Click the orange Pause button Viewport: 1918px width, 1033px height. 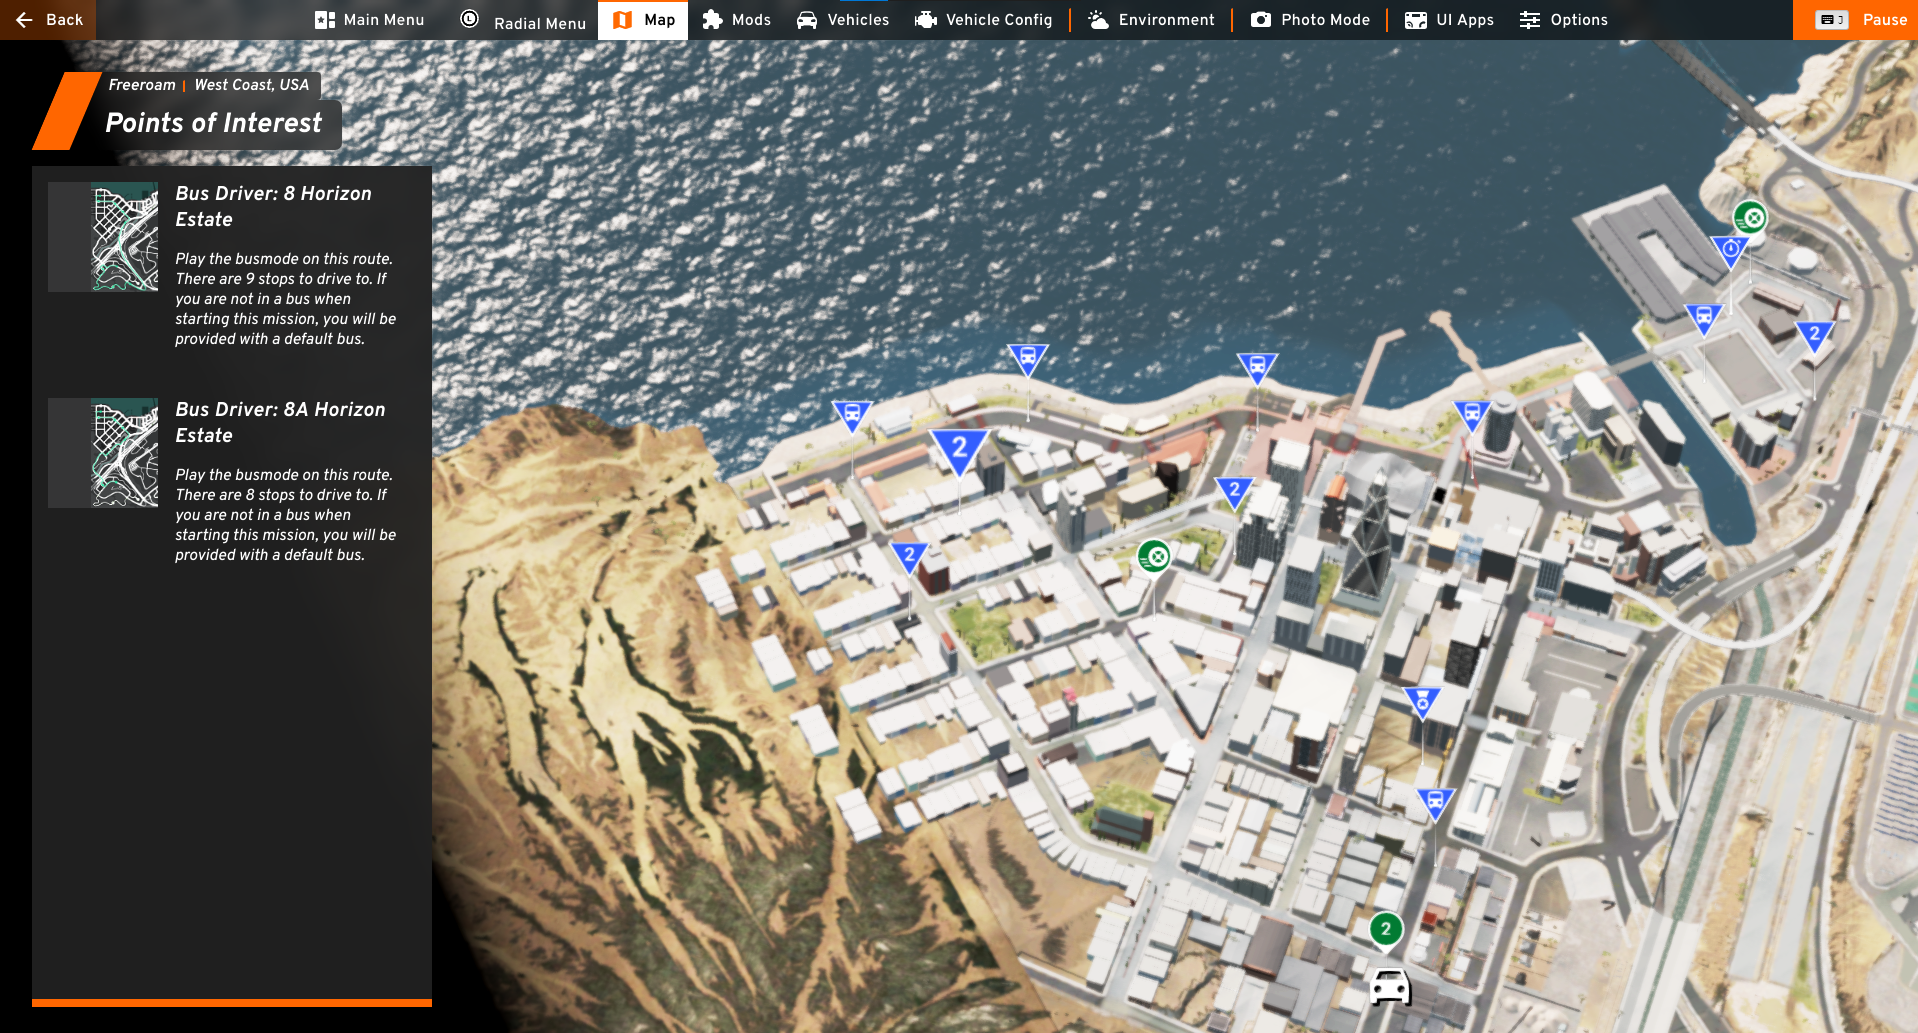(x=1855, y=20)
